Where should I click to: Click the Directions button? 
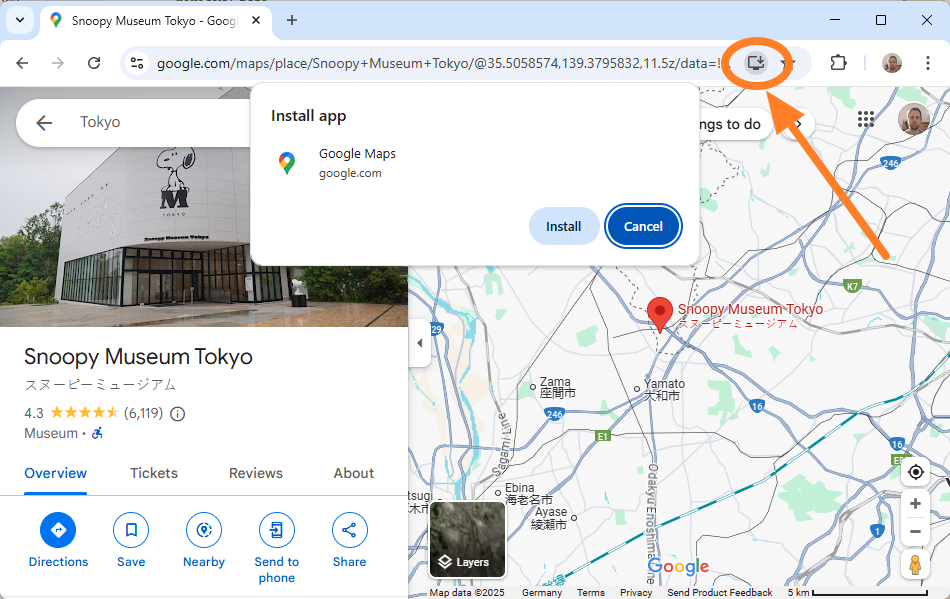[x=58, y=540]
